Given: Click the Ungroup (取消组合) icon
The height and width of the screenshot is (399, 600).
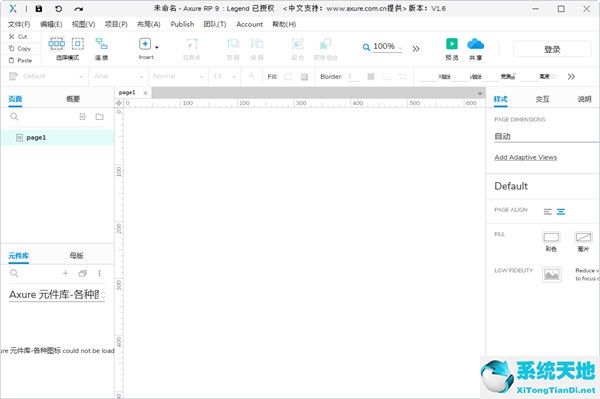Looking at the screenshot, I should click(325, 44).
